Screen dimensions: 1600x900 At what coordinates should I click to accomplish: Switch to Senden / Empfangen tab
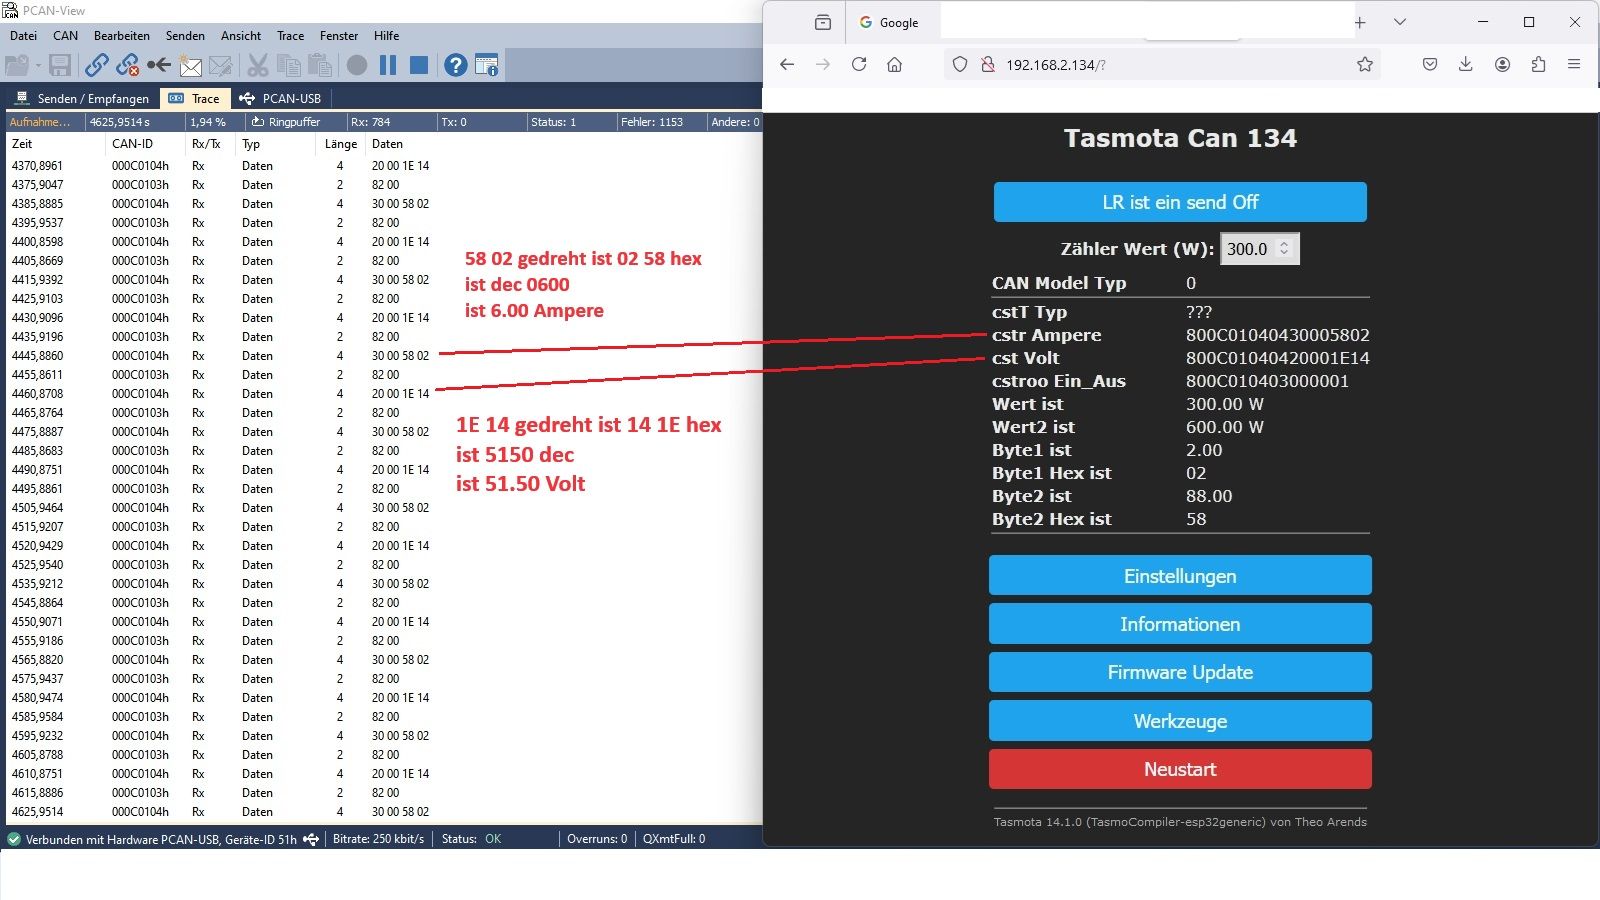coord(82,98)
